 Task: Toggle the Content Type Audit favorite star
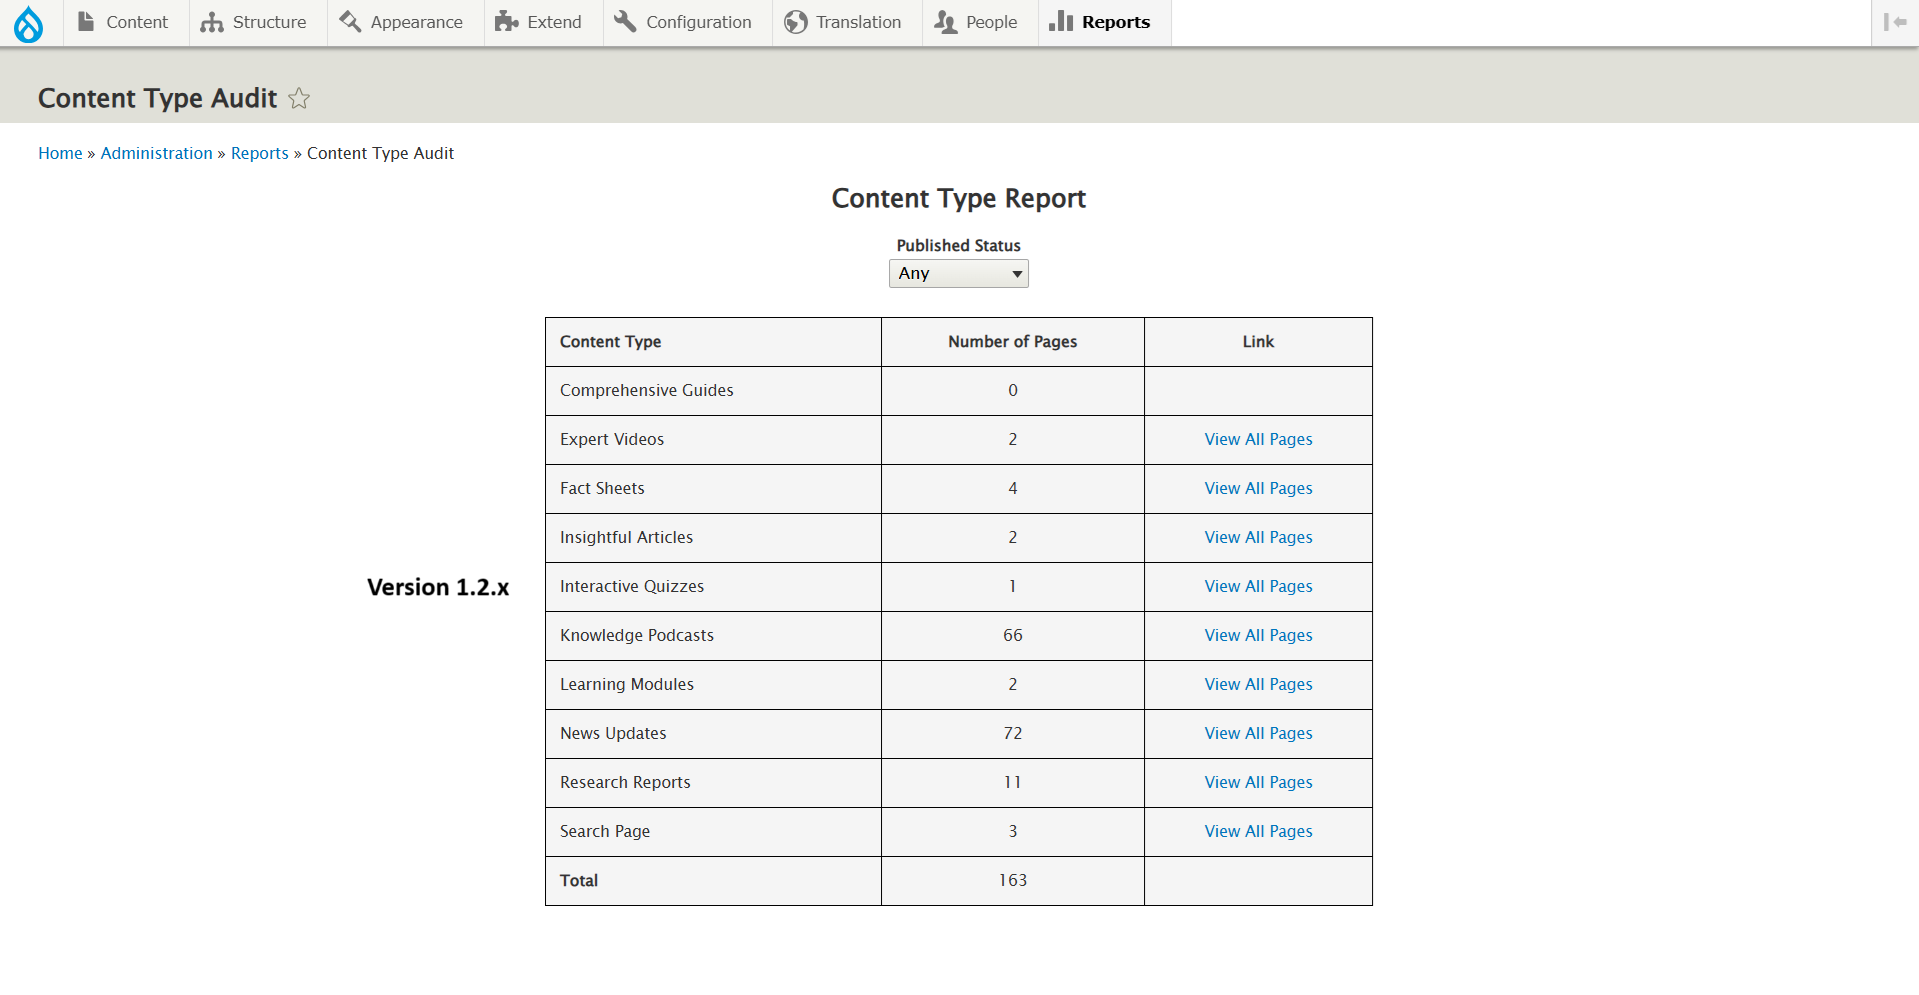pos(298,98)
